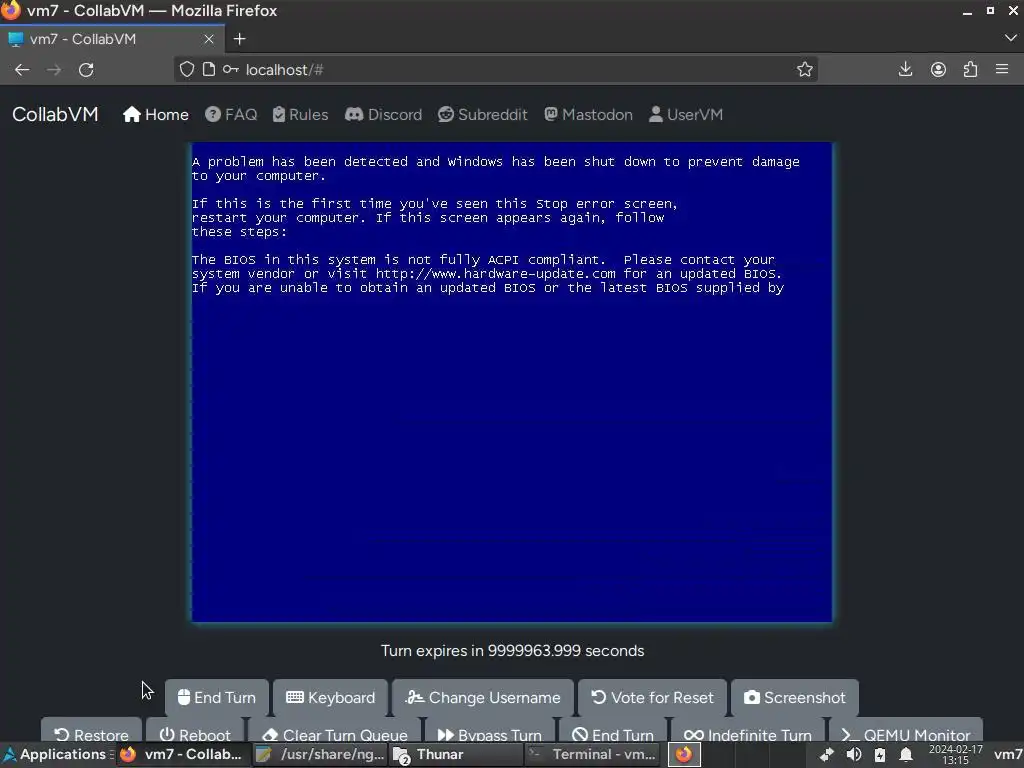Open the Applications menu in taskbar
The height and width of the screenshot is (768, 1024).
[x=55, y=754]
